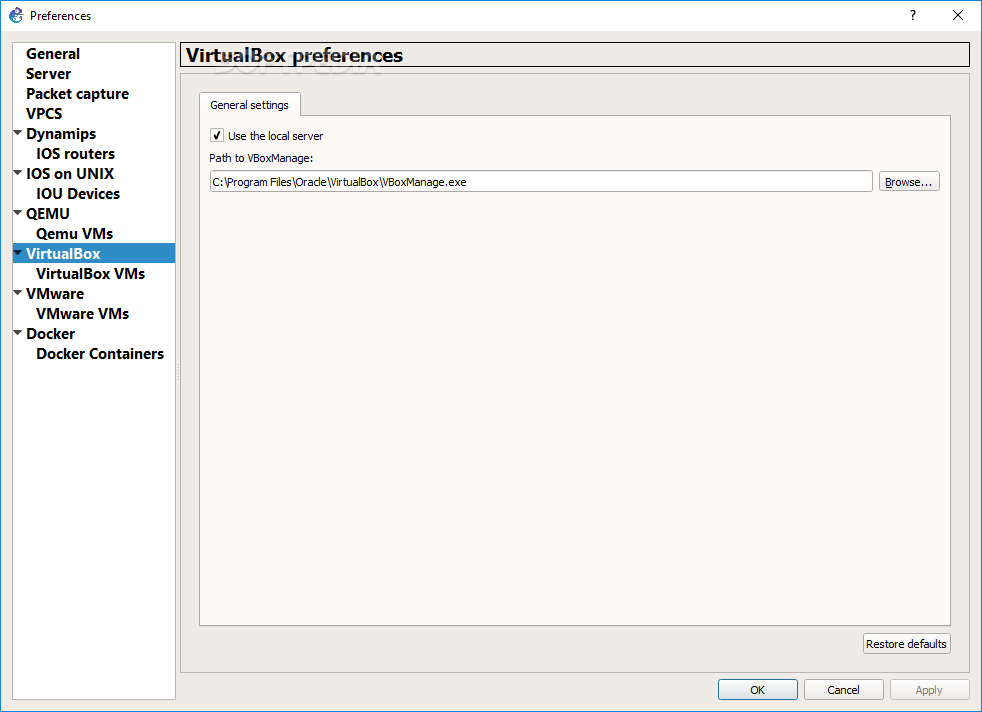This screenshot has width=982, height=712.
Task: Open the General settings tab
Action: 249,105
